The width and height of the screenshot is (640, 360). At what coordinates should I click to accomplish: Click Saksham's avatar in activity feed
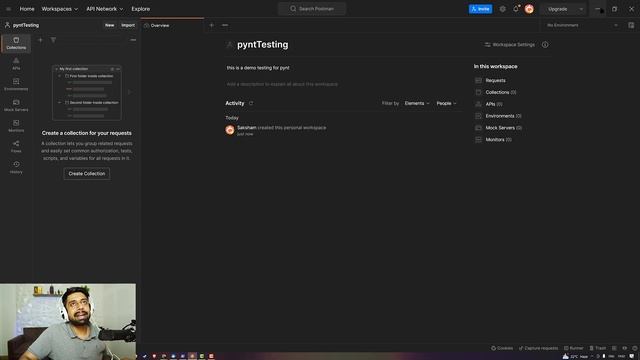[230, 130]
